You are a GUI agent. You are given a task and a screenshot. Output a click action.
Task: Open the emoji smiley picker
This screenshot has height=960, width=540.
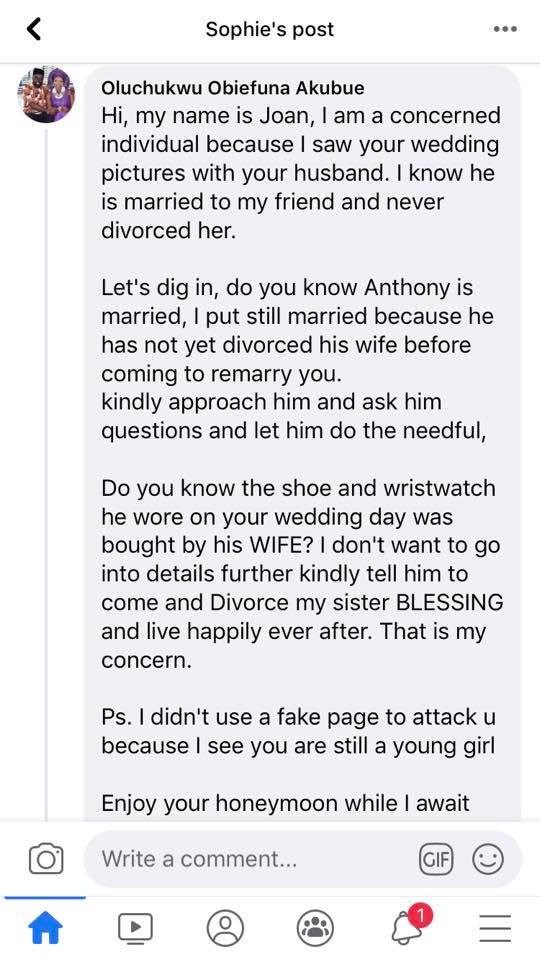point(488,859)
